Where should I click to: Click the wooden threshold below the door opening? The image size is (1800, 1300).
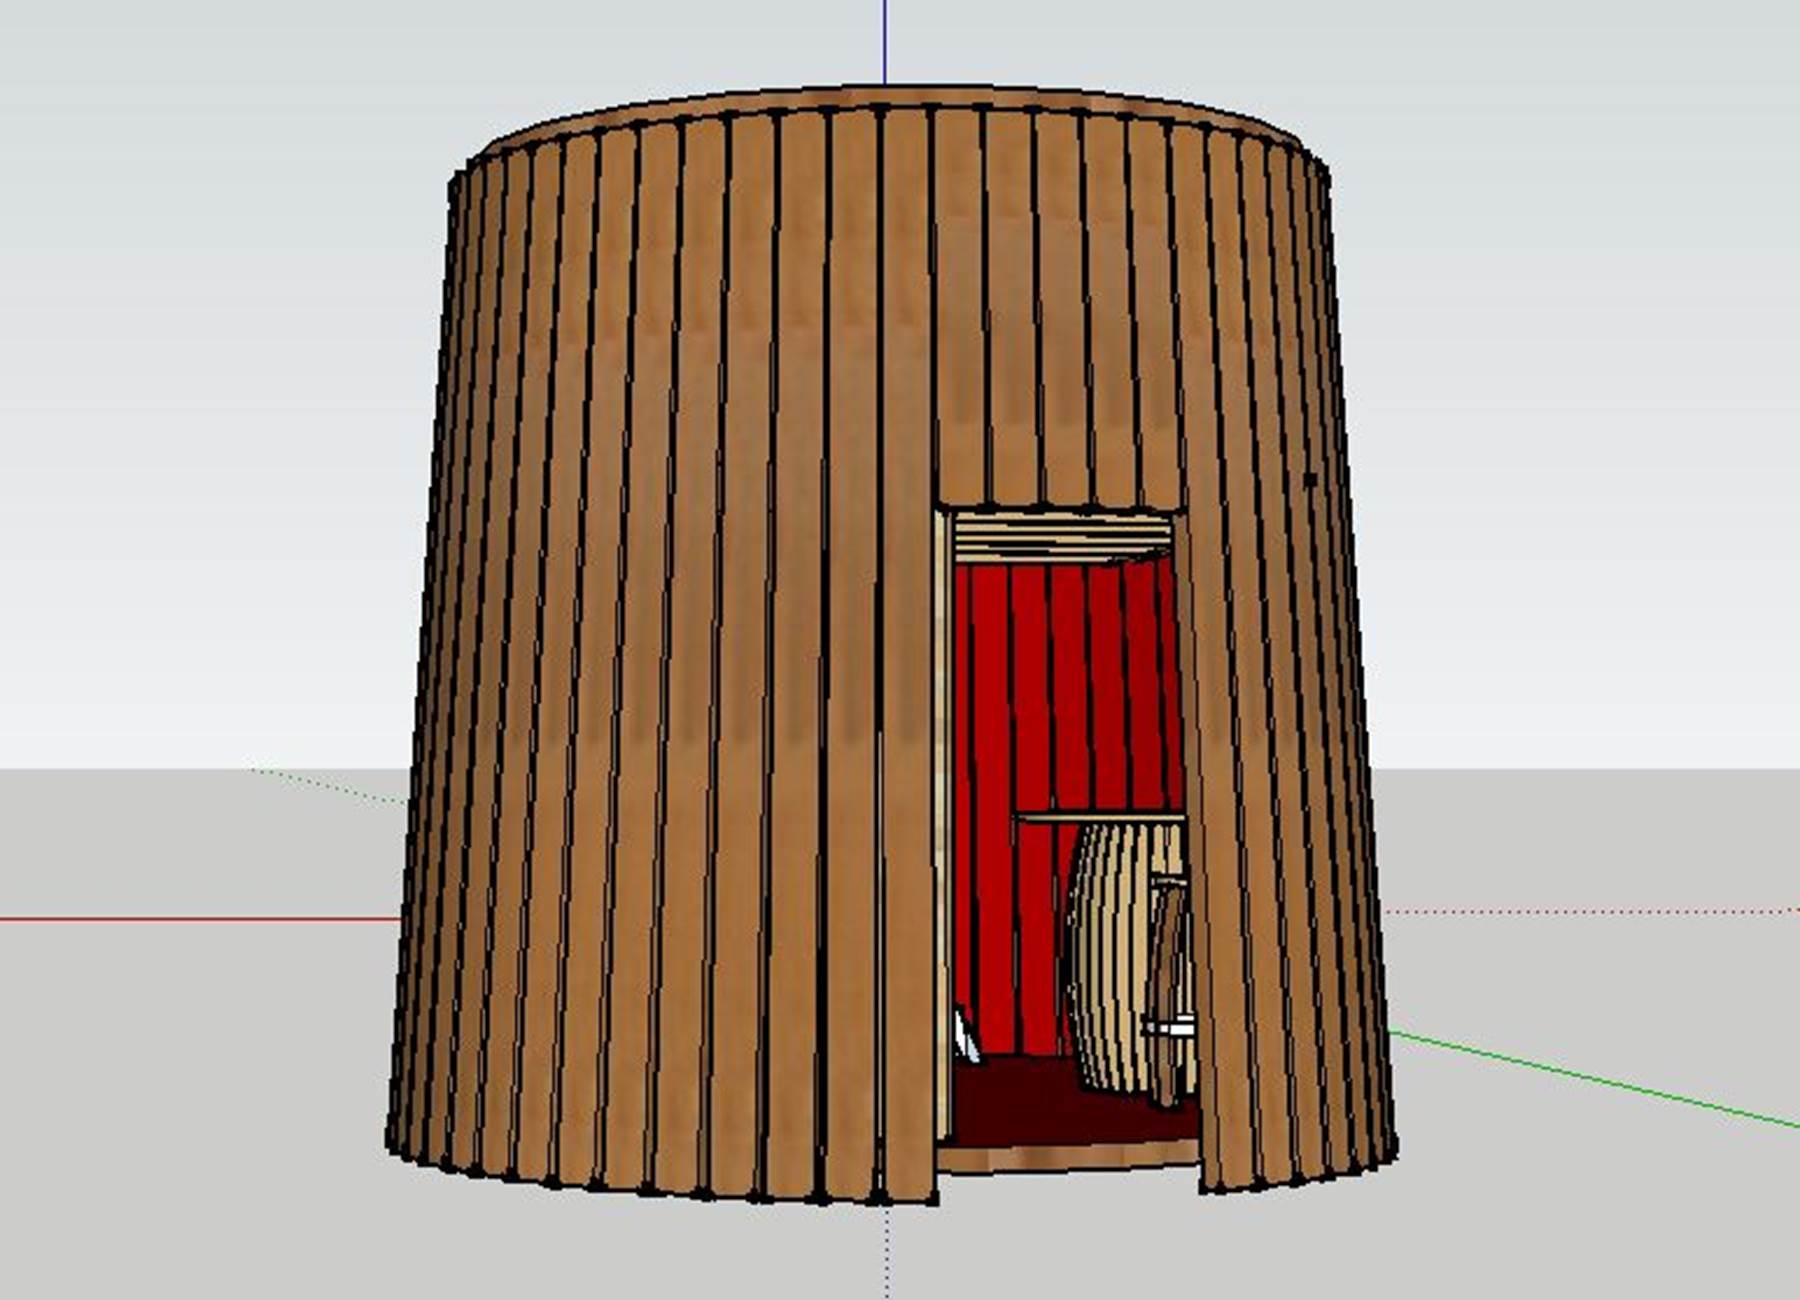(1070, 1156)
